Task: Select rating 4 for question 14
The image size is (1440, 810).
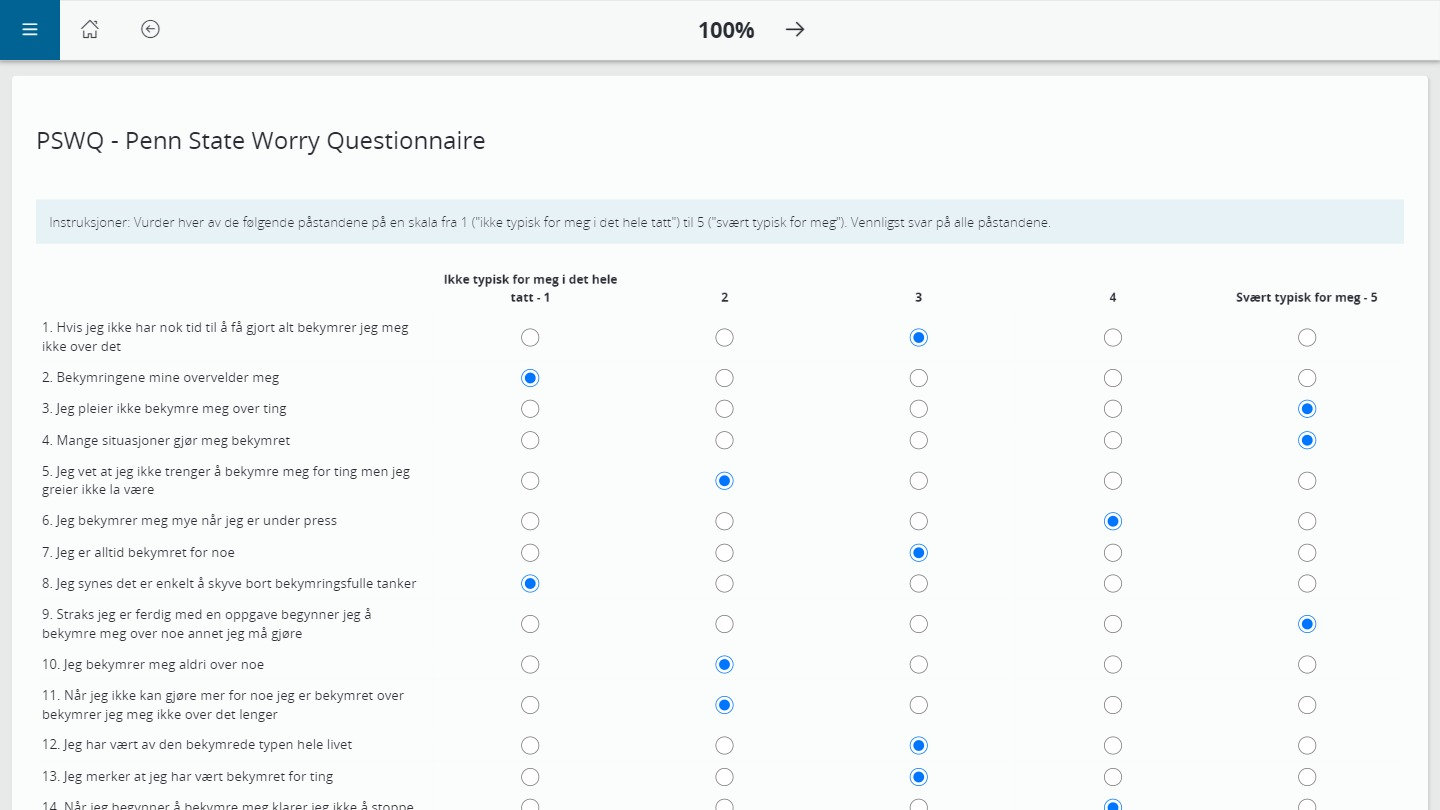Action: coord(1113,805)
